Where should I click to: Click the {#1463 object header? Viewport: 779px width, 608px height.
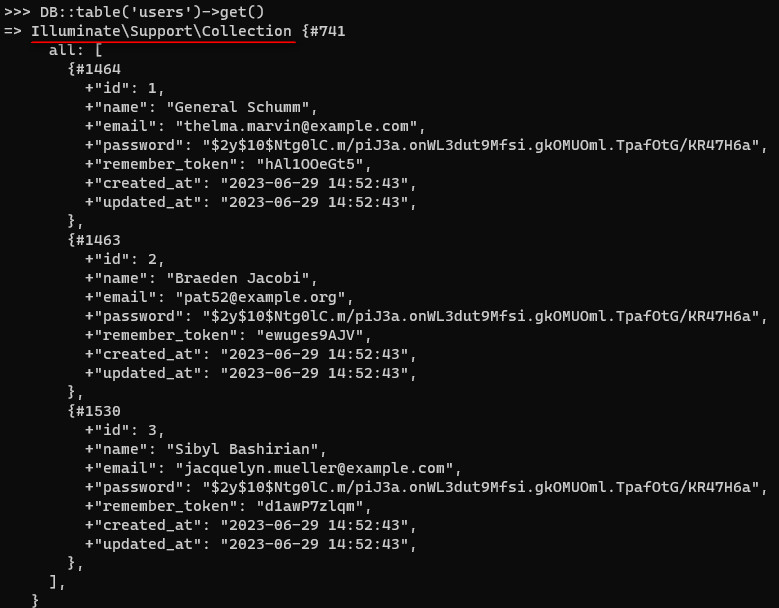pos(94,240)
